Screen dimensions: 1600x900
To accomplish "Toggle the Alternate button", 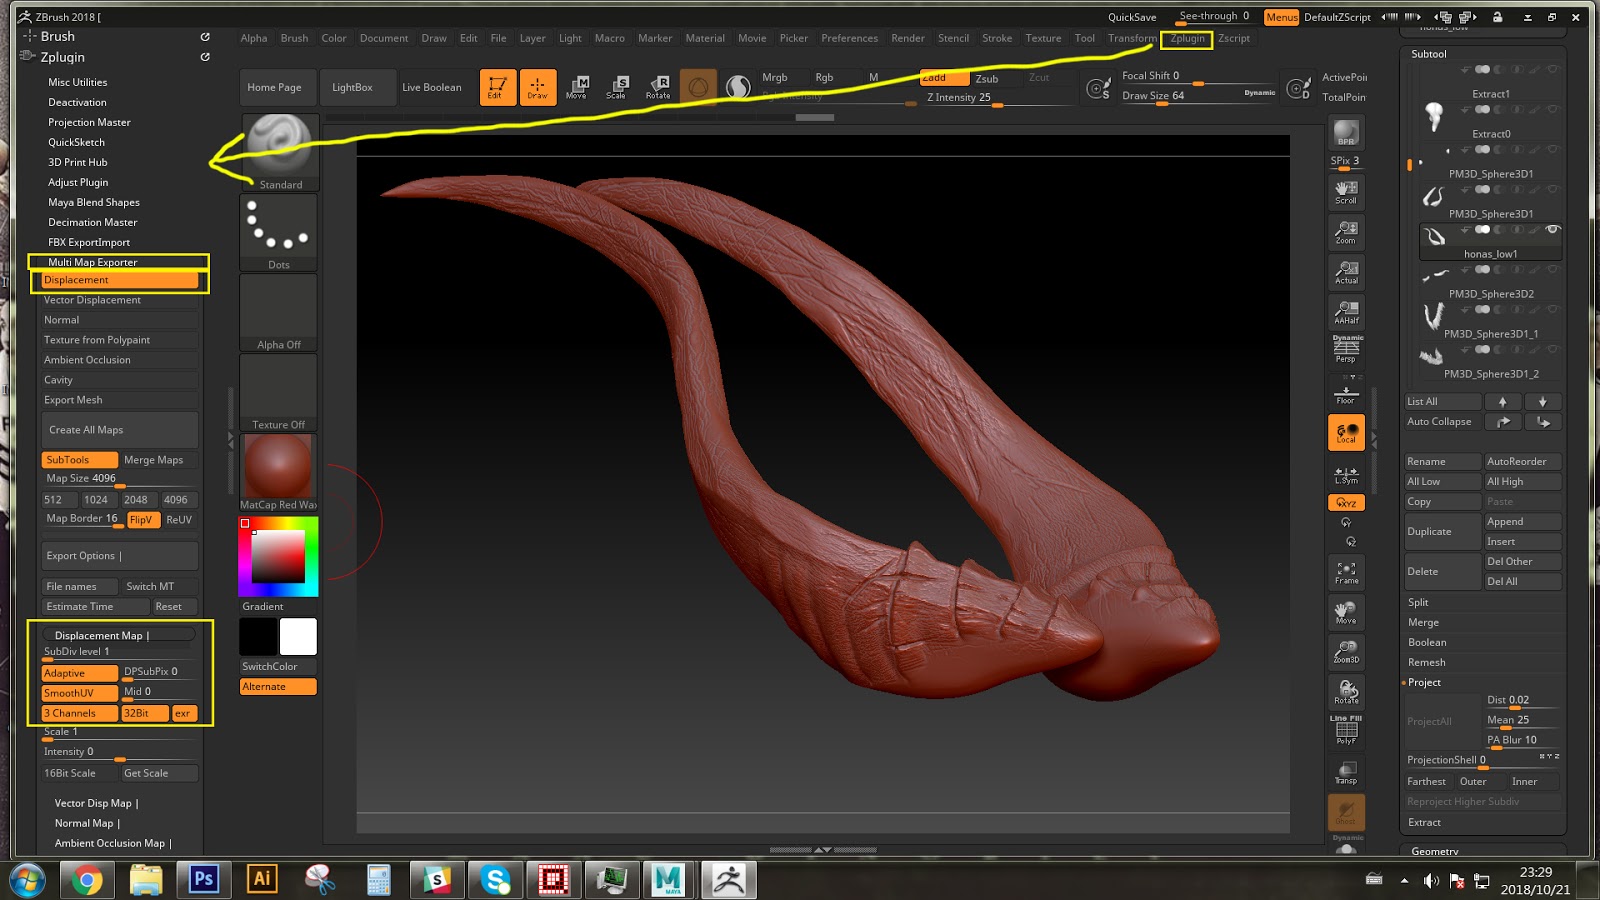I will tap(279, 687).
